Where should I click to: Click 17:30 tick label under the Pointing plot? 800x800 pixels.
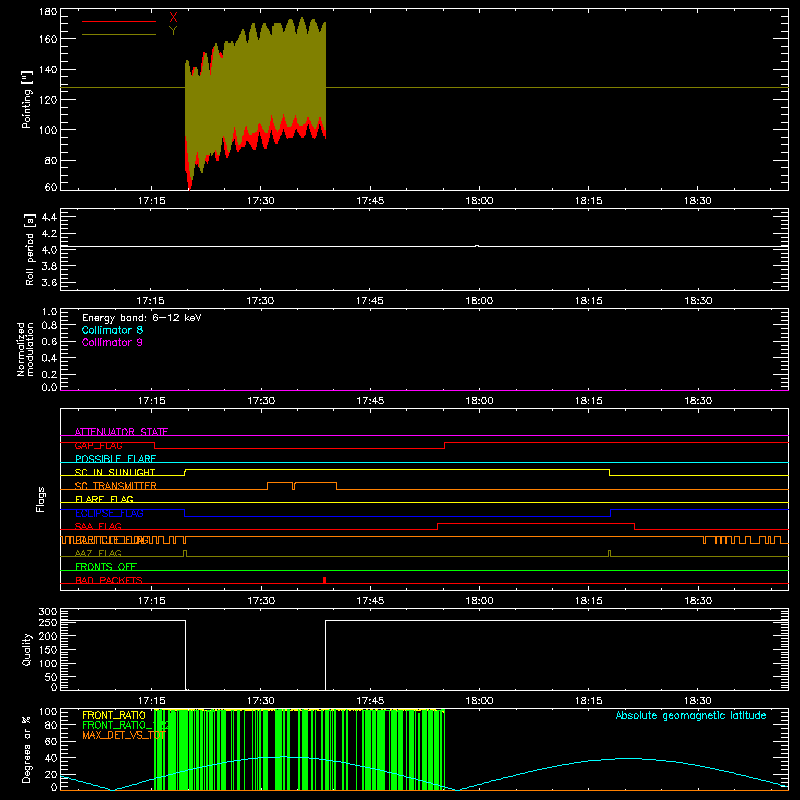pyautogui.click(x=261, y=201)
